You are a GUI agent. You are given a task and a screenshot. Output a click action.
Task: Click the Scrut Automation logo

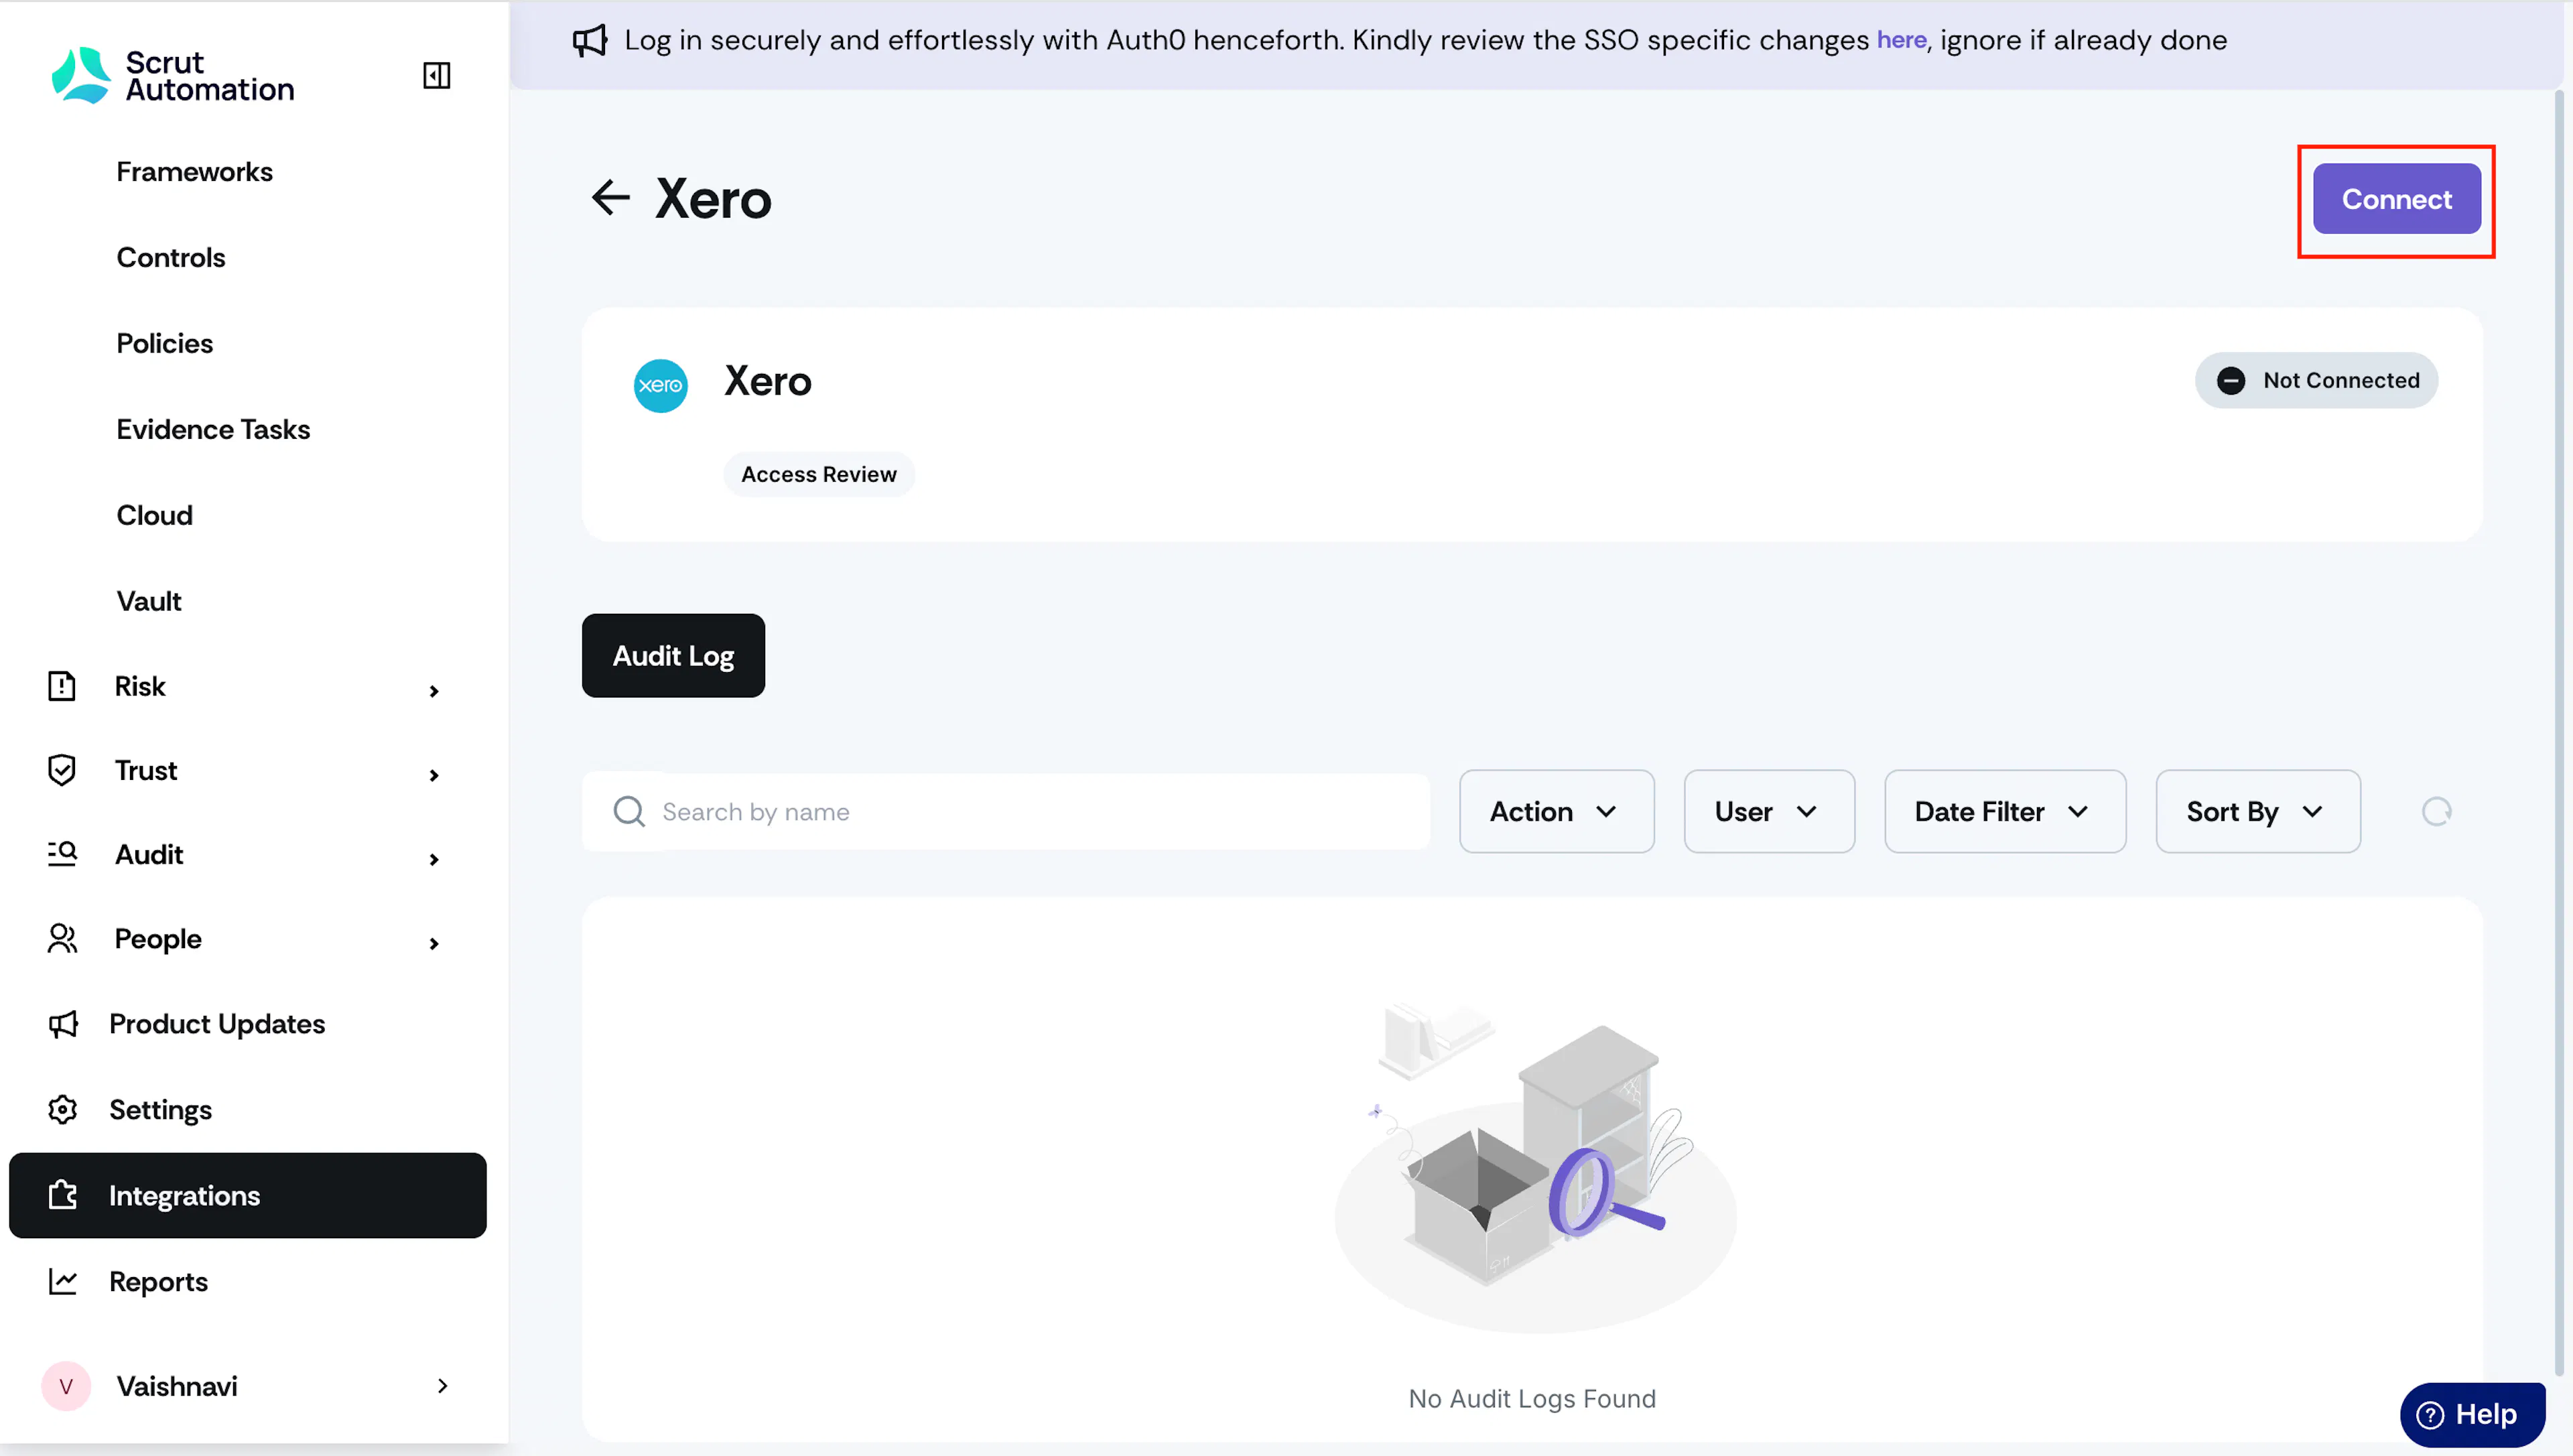tap(173, 76)
